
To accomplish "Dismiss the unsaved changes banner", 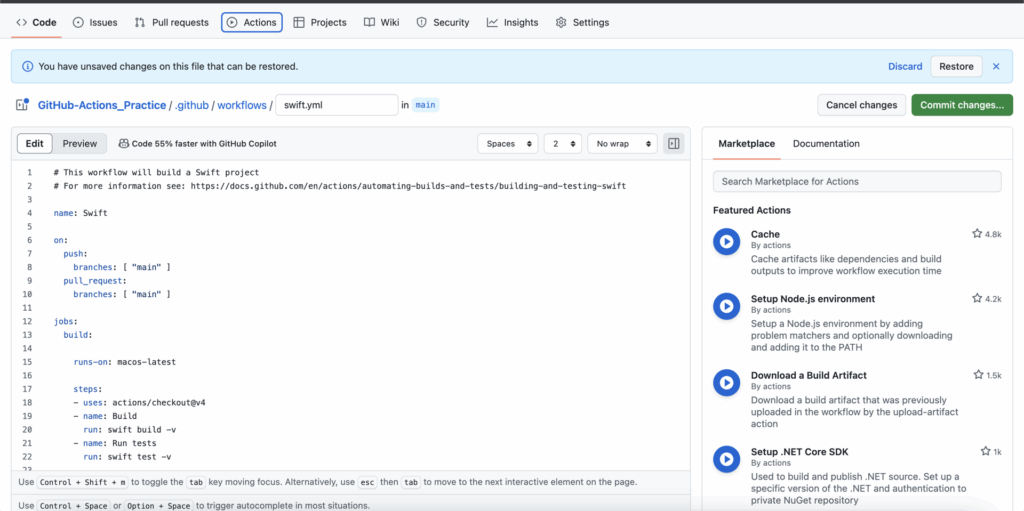I will pos(995,67).
